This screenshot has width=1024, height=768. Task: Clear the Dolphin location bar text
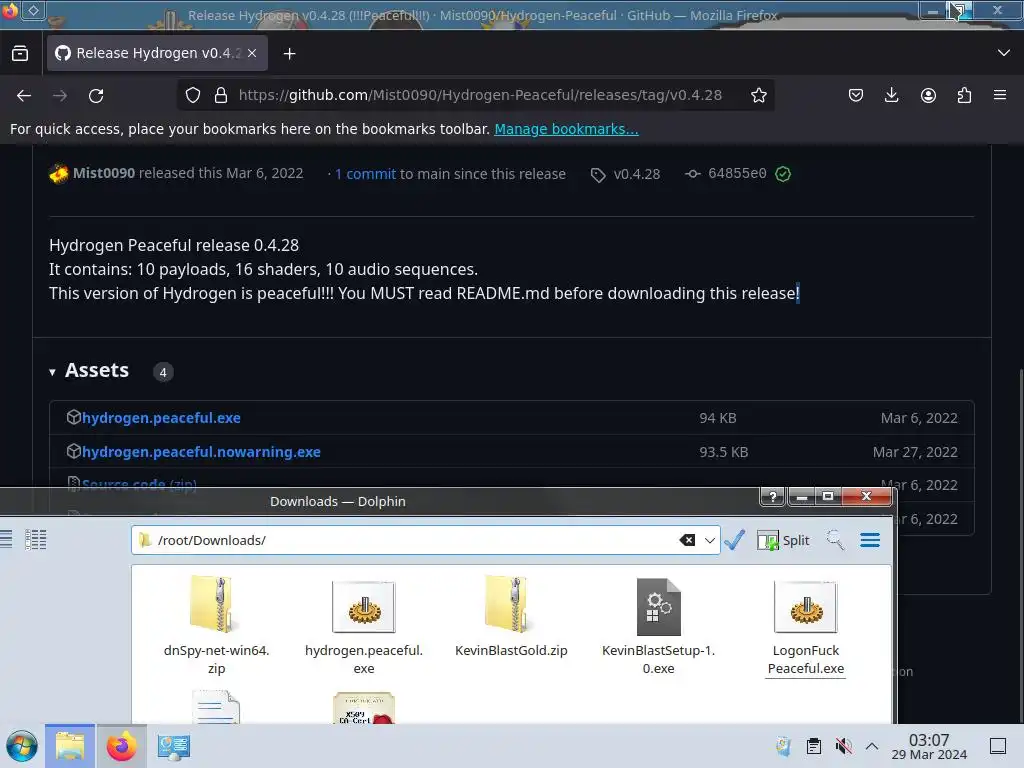[687, 540]
